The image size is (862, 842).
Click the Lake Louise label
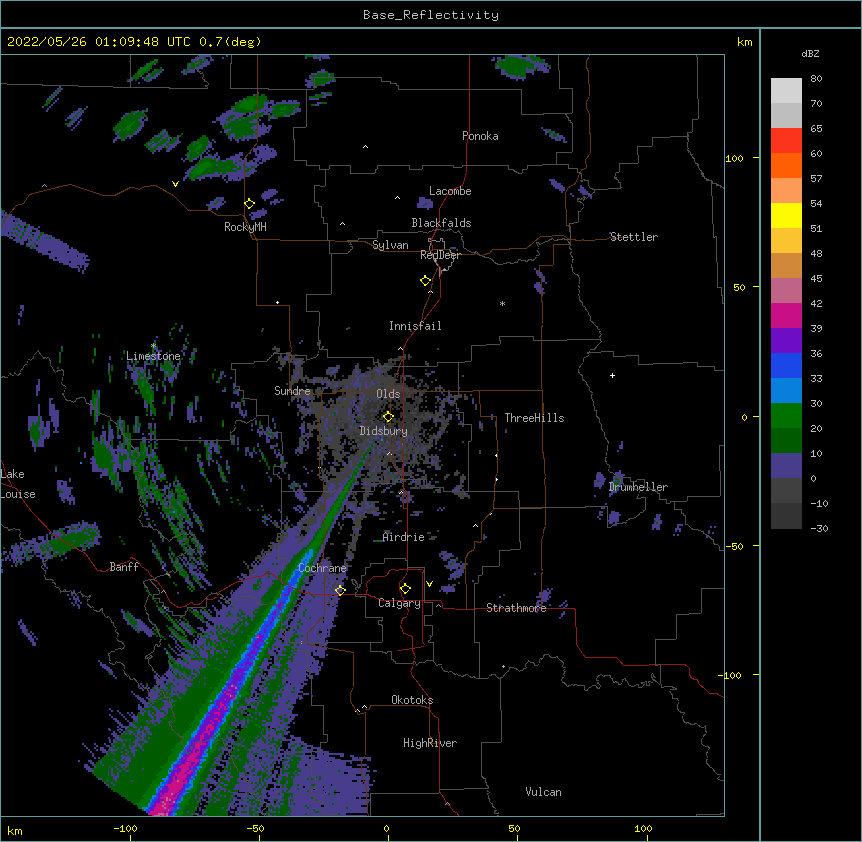(x=18, y=484)
